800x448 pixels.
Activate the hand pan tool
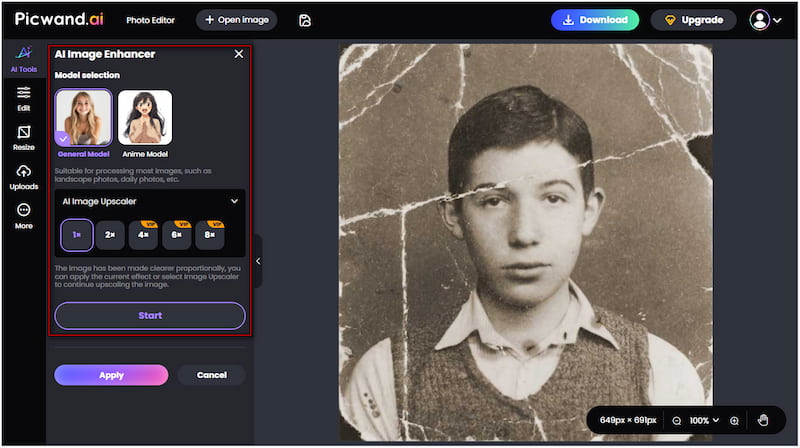763,421
